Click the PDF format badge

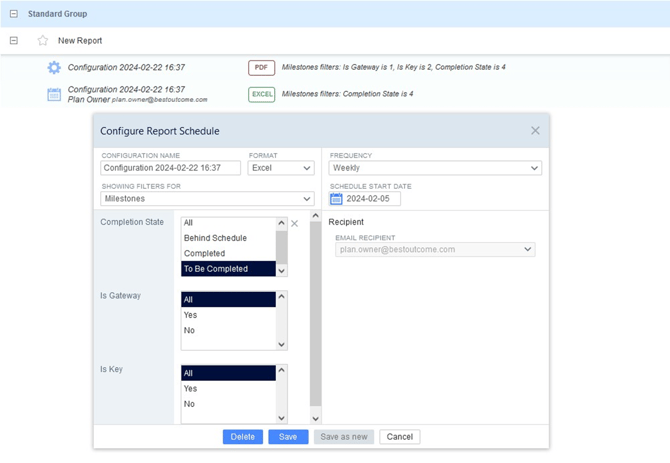(x=261, y=67)
